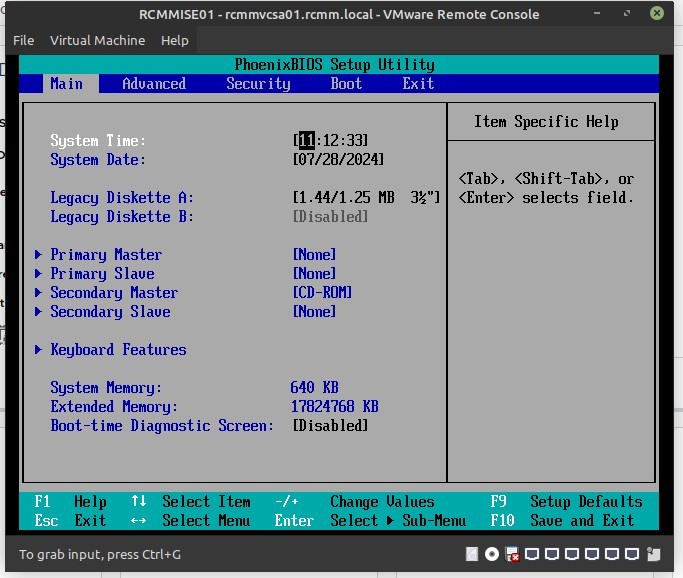Click the F9 Setup Defaults hint
683x578 pixels.
(x=566, y=502)
